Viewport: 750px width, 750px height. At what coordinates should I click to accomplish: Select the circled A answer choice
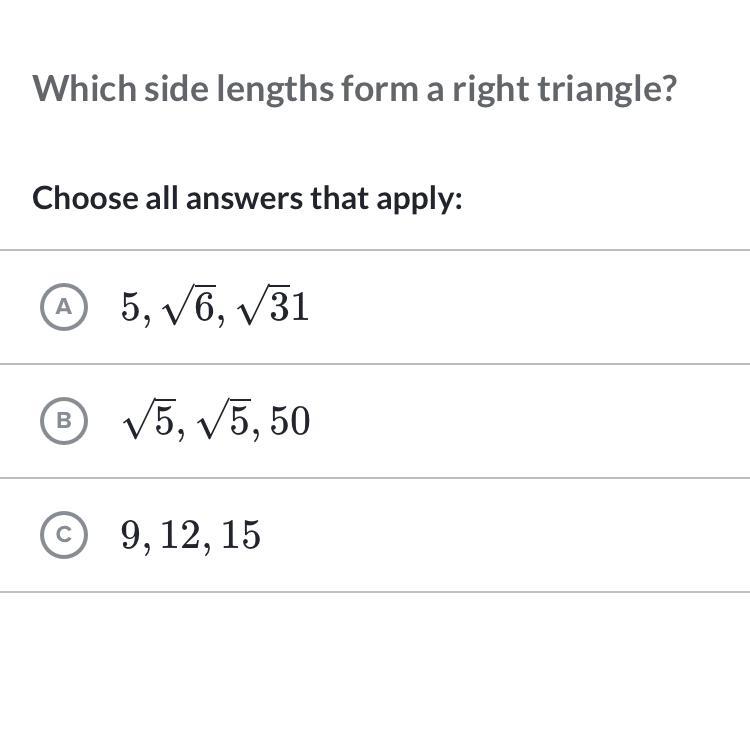tap(64, 307)
